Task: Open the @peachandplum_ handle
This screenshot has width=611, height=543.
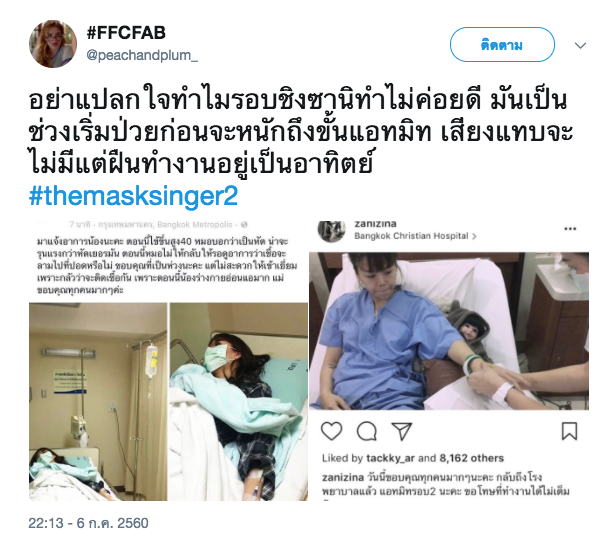Action: point(142,56)
